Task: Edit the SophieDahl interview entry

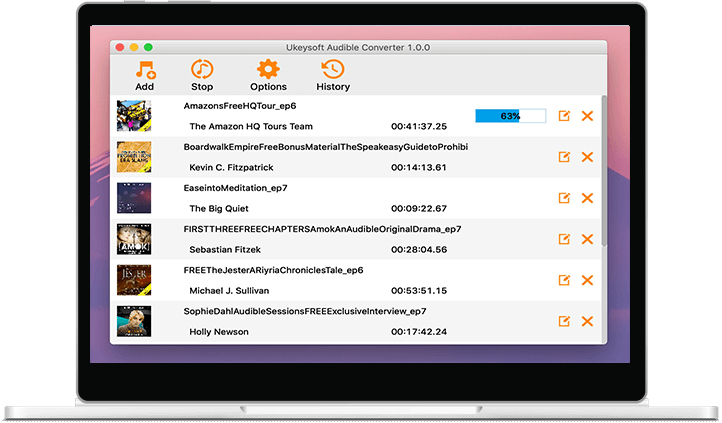Action: (x=564, y=321)
